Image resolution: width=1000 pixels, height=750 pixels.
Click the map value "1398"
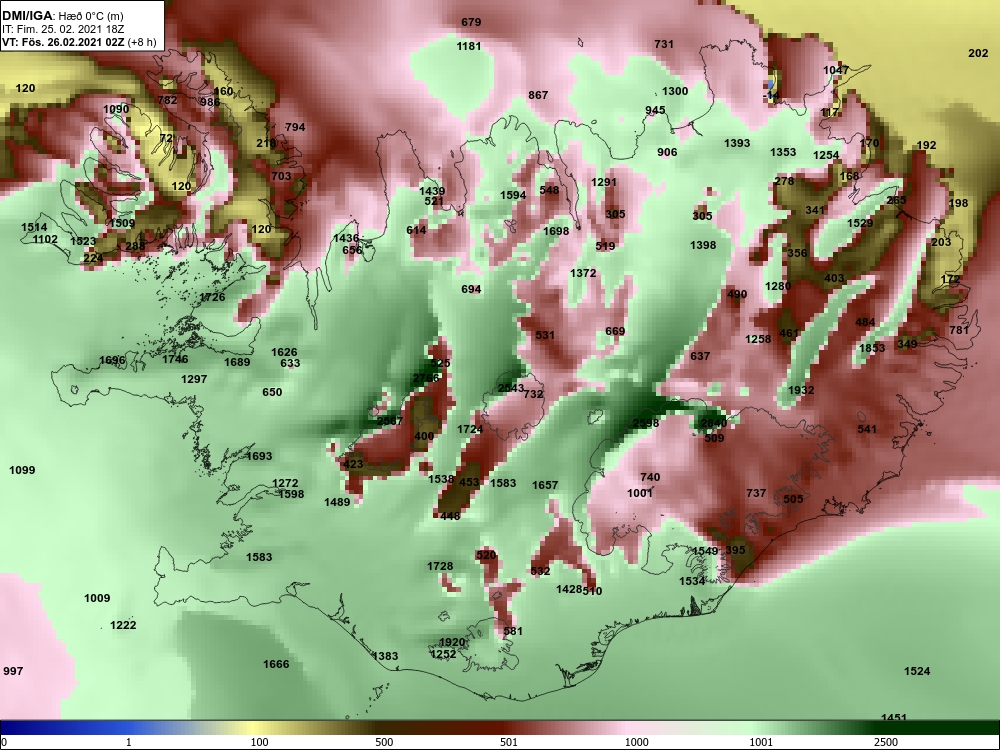(x=703, y=246)
